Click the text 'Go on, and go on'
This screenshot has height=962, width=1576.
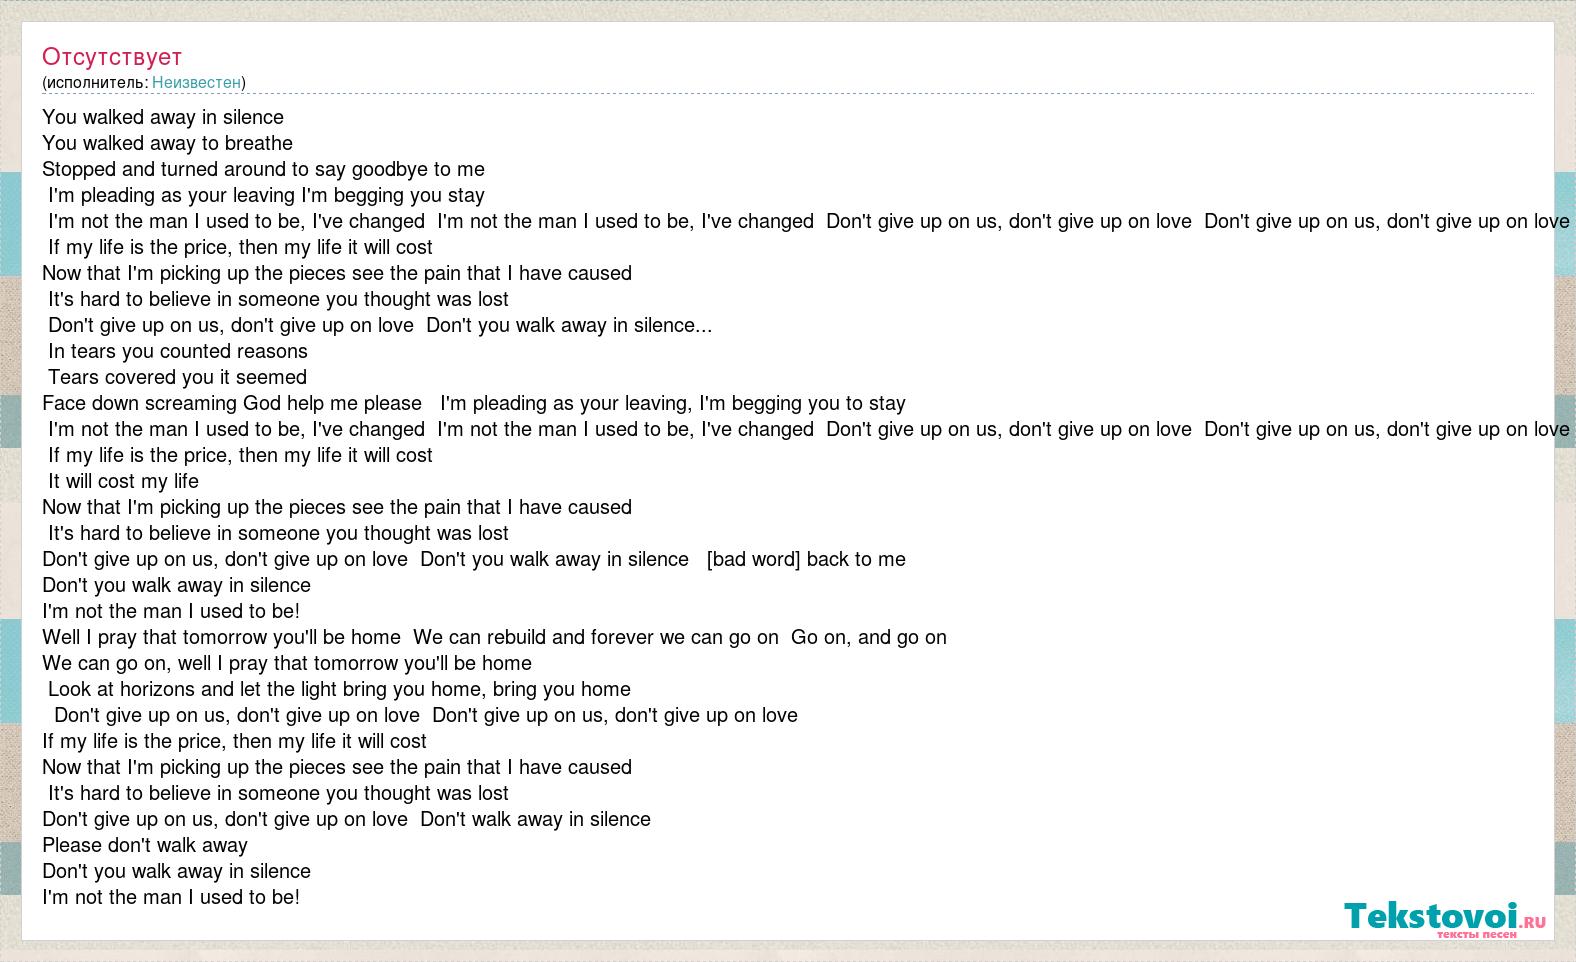click(x=869, y=637)
